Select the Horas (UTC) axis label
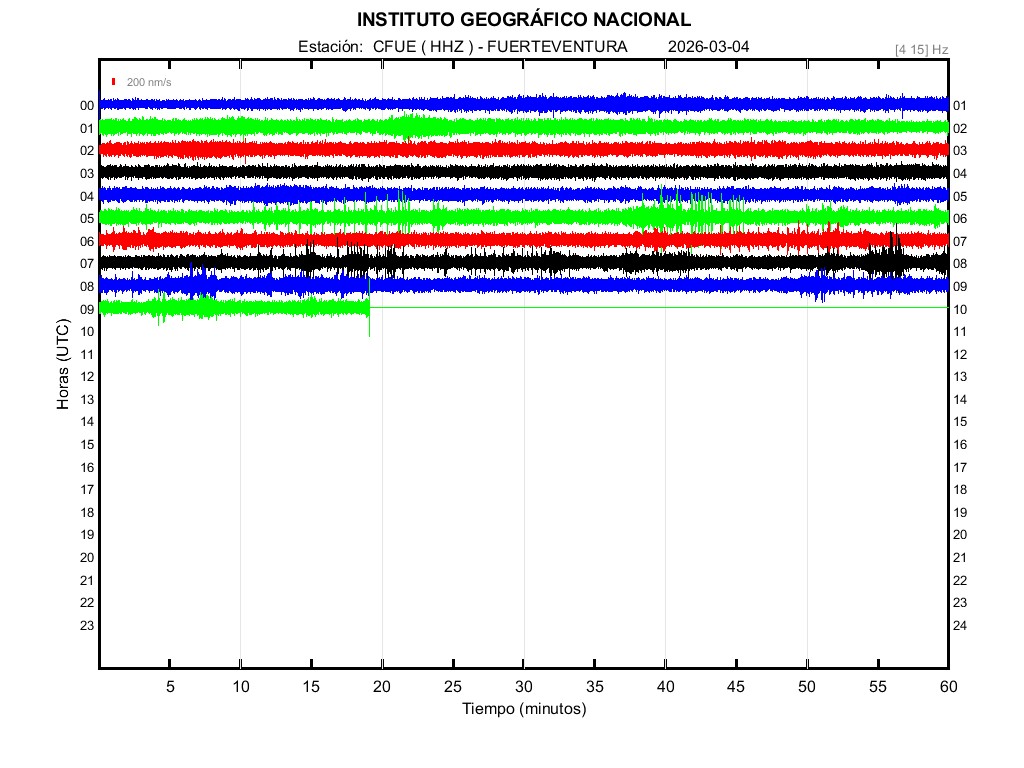This screenshot has height=768, width=1024. tap(63, 365)
